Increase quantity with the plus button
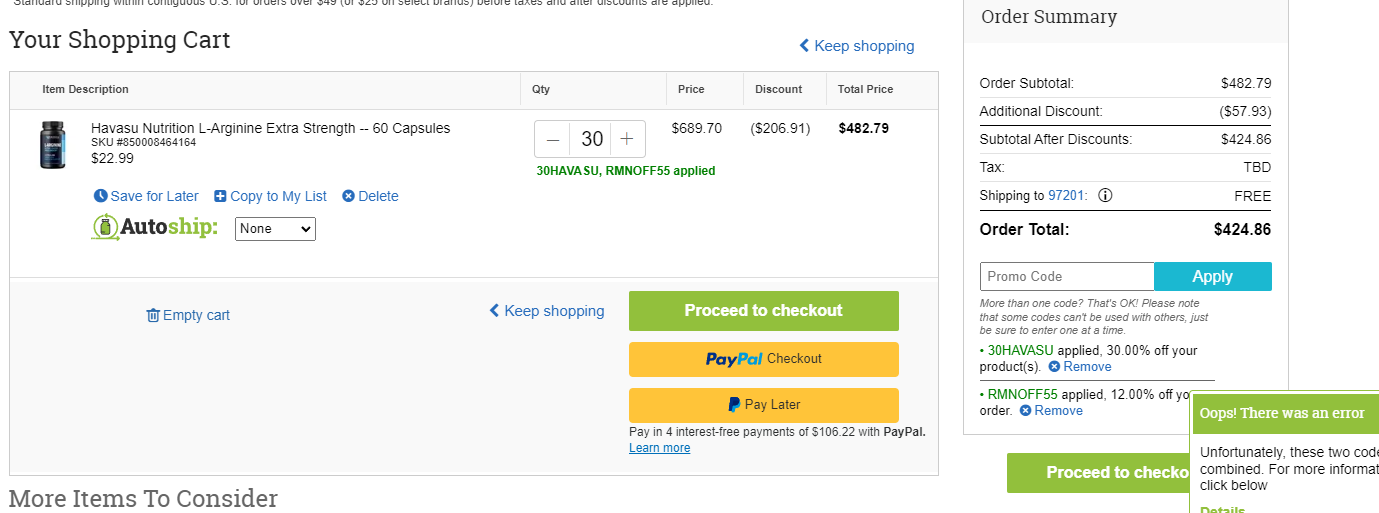 627,139
